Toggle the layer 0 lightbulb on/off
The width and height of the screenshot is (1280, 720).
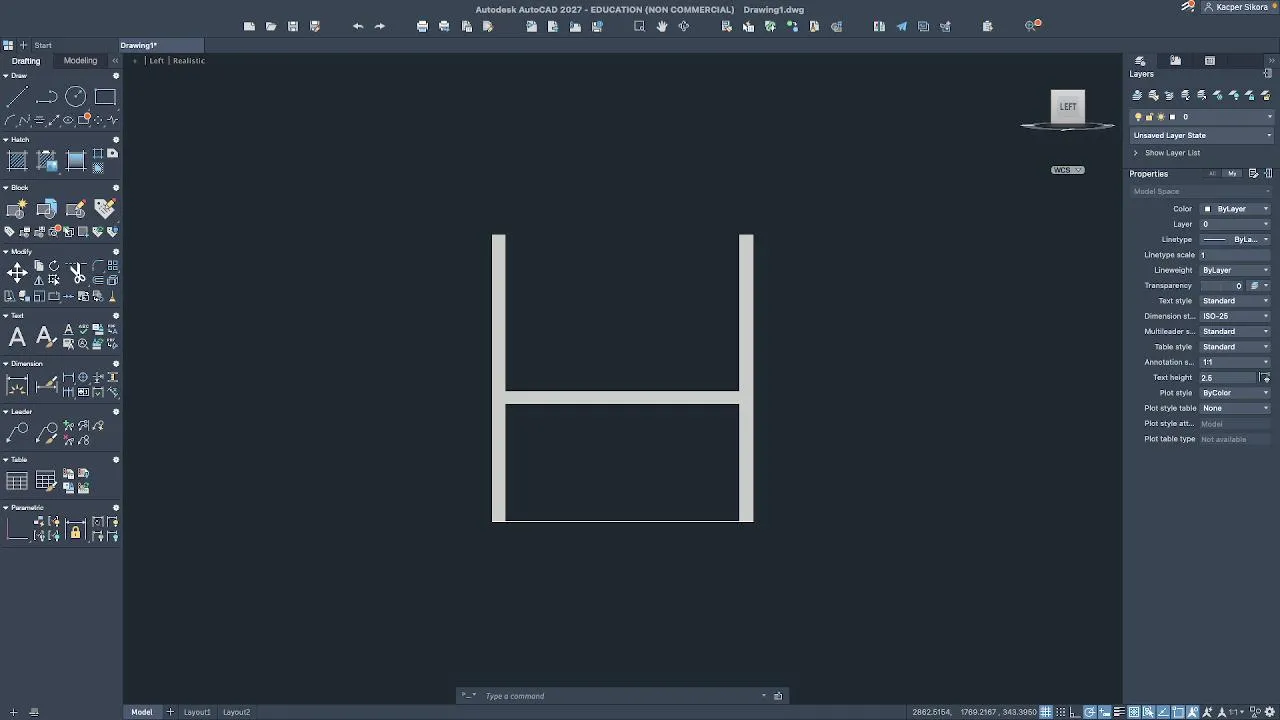pyautogui.click(x=1138, y=117)
